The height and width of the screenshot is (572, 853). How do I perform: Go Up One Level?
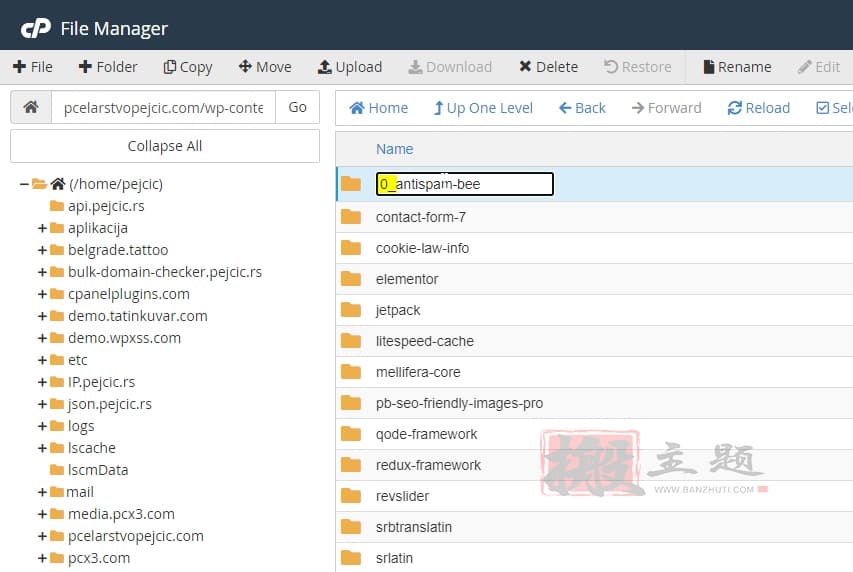[x=482, y=108]
